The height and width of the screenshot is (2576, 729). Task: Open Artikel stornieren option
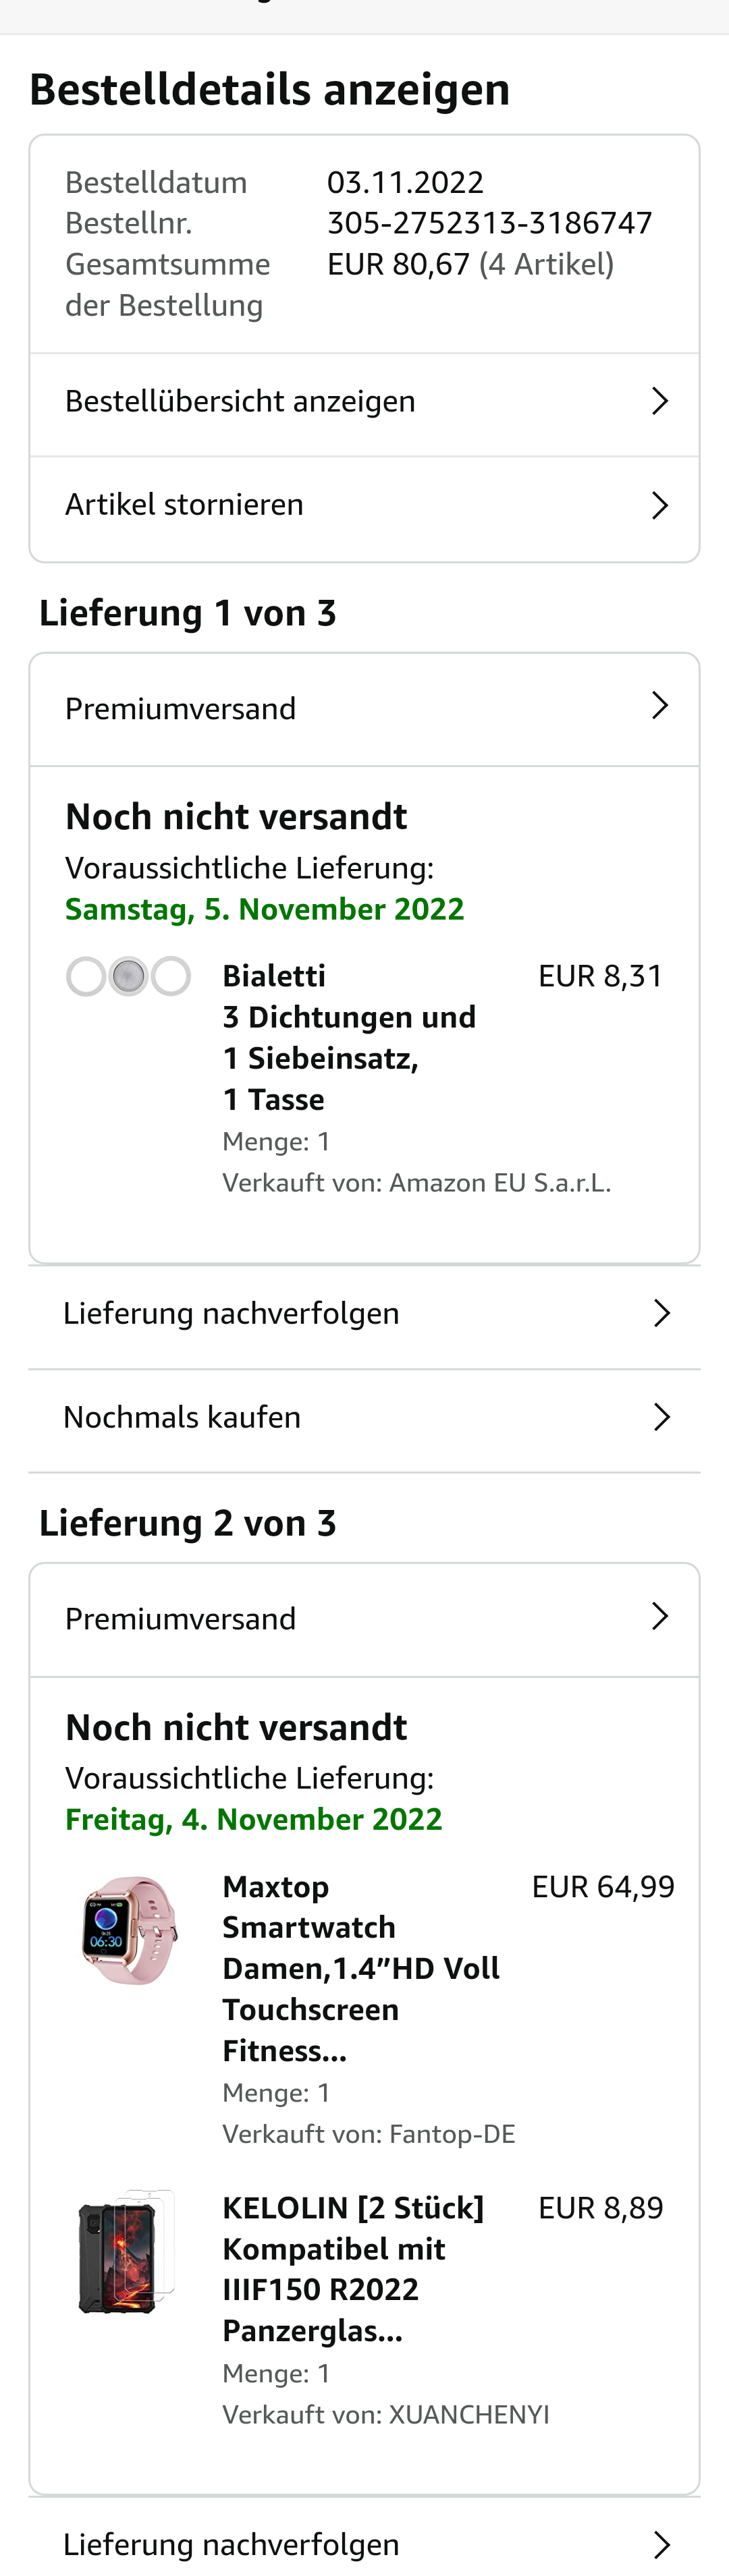click(x=184, y=505)
